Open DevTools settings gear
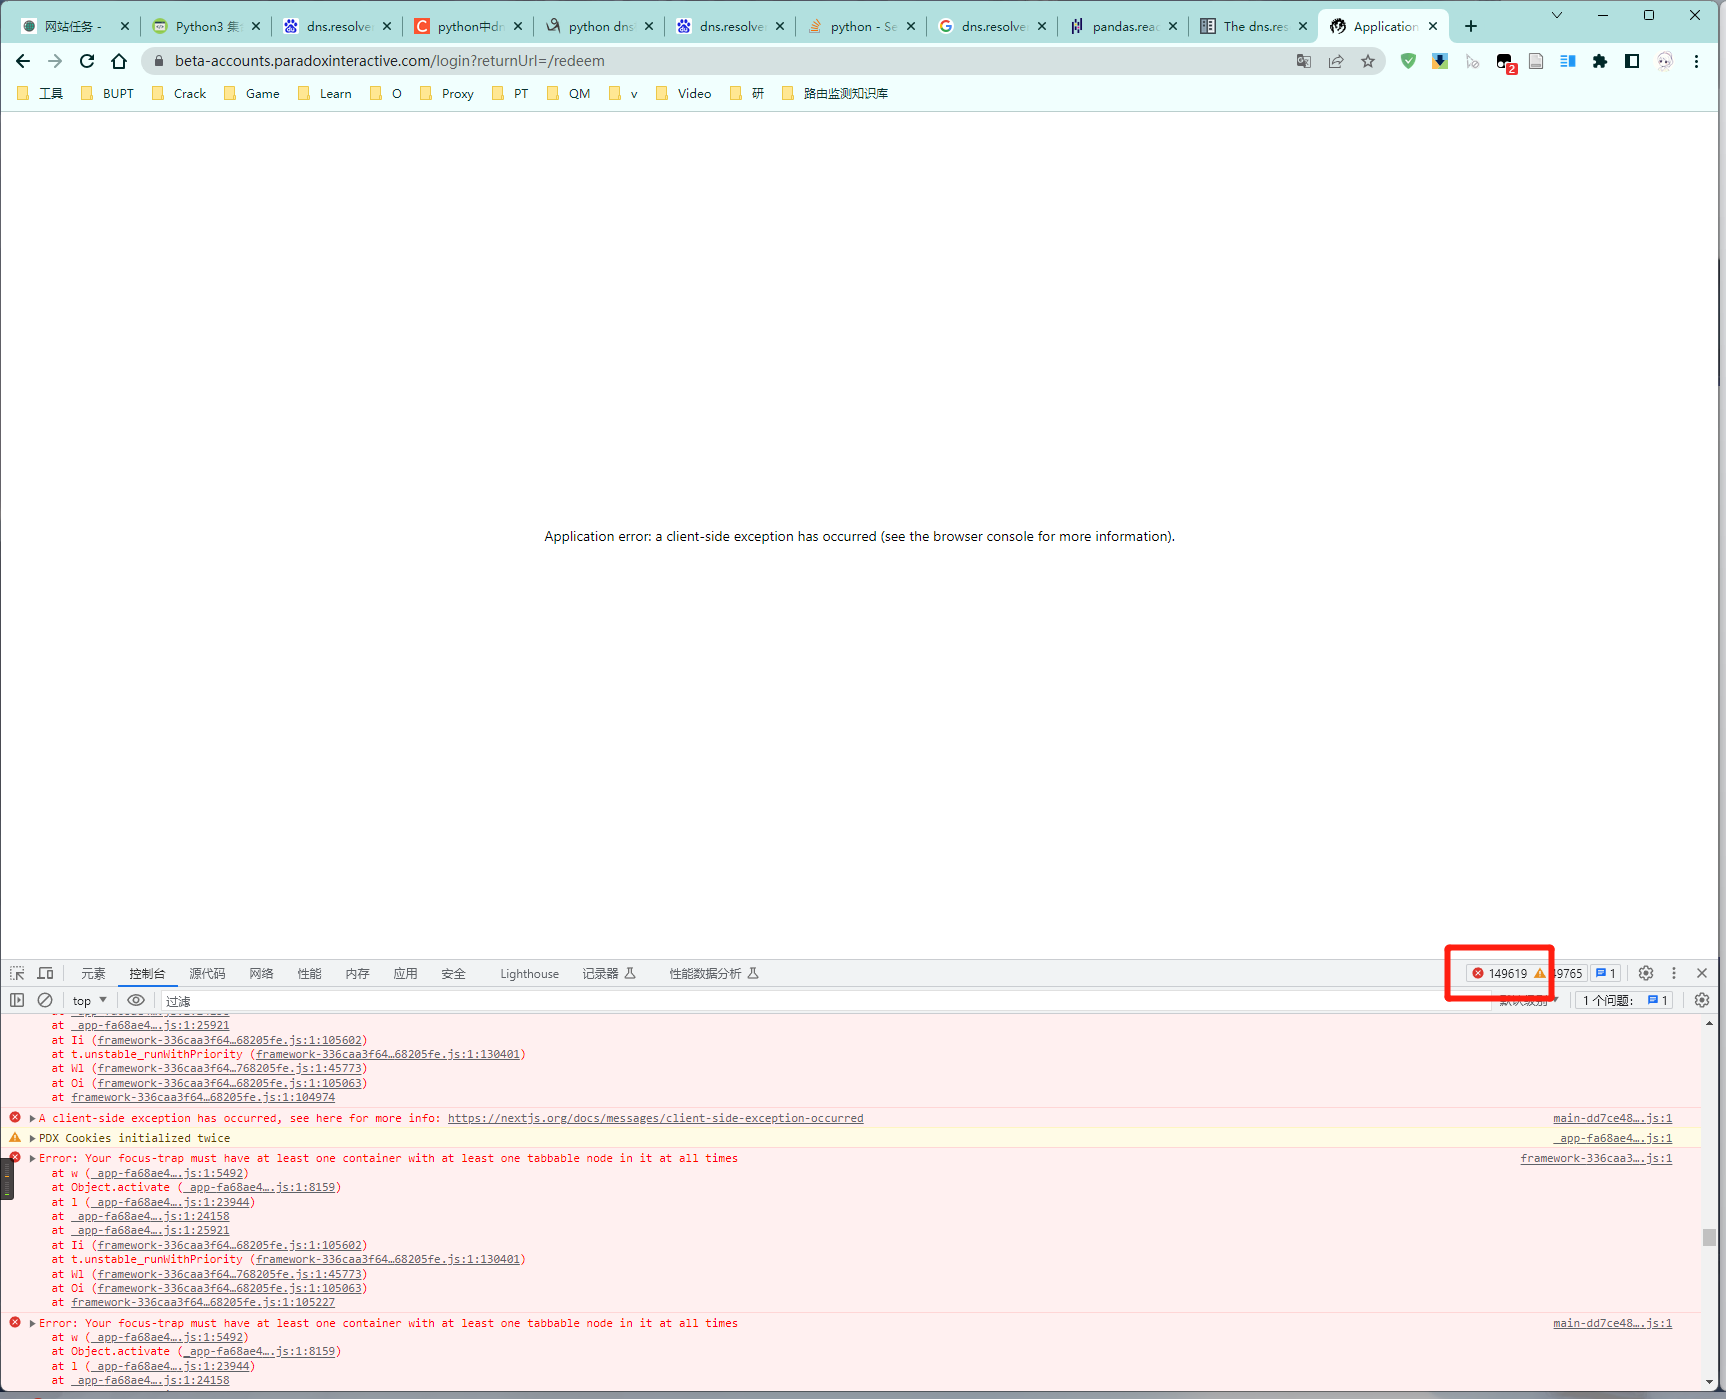The image size is (1726, 1399). point(1645,972)
